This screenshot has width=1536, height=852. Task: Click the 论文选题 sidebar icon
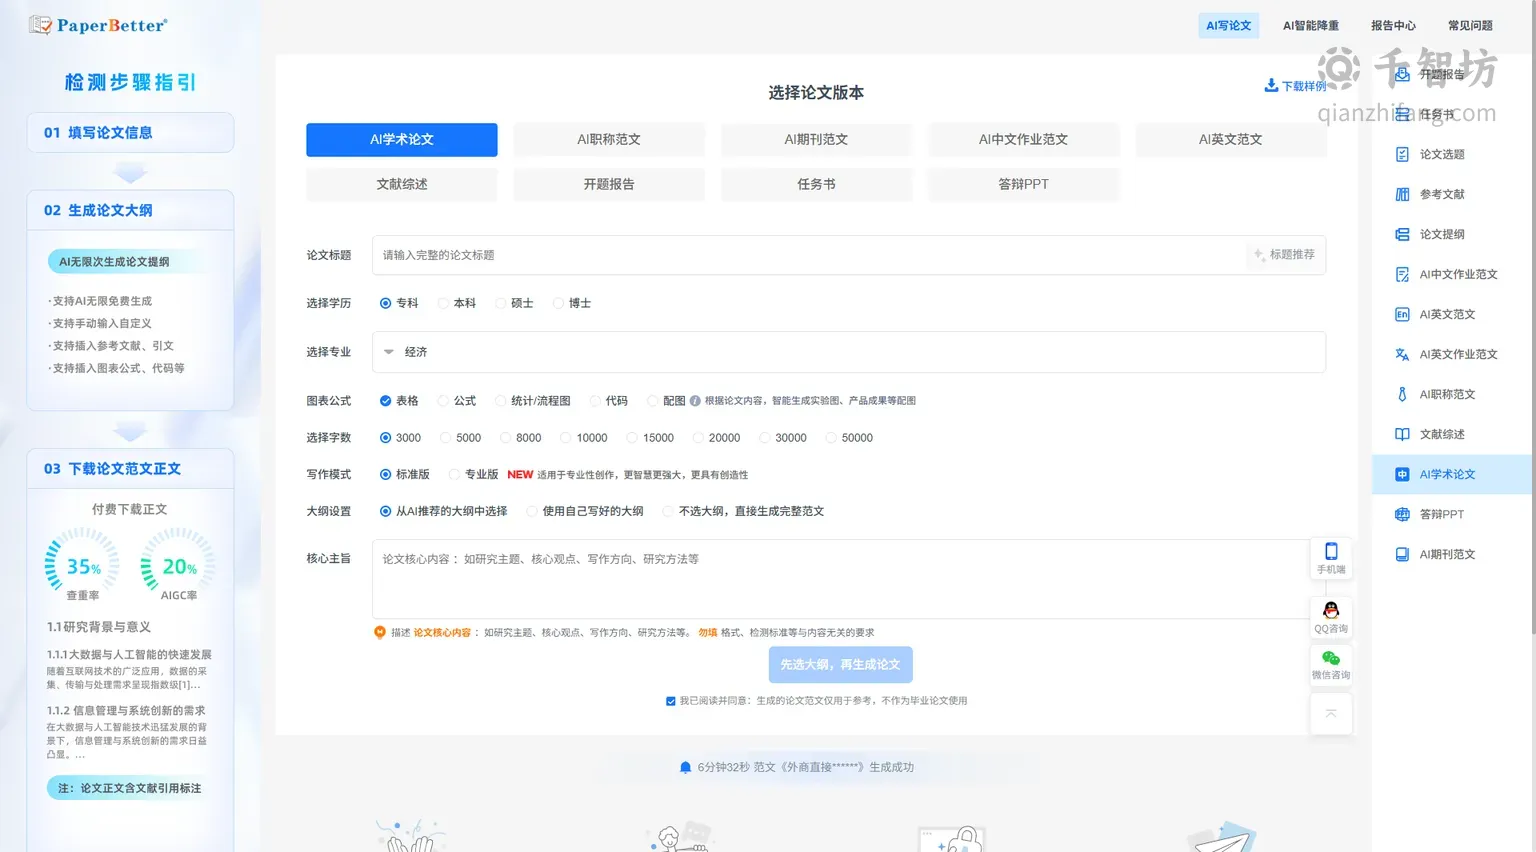pos(1402,154)
